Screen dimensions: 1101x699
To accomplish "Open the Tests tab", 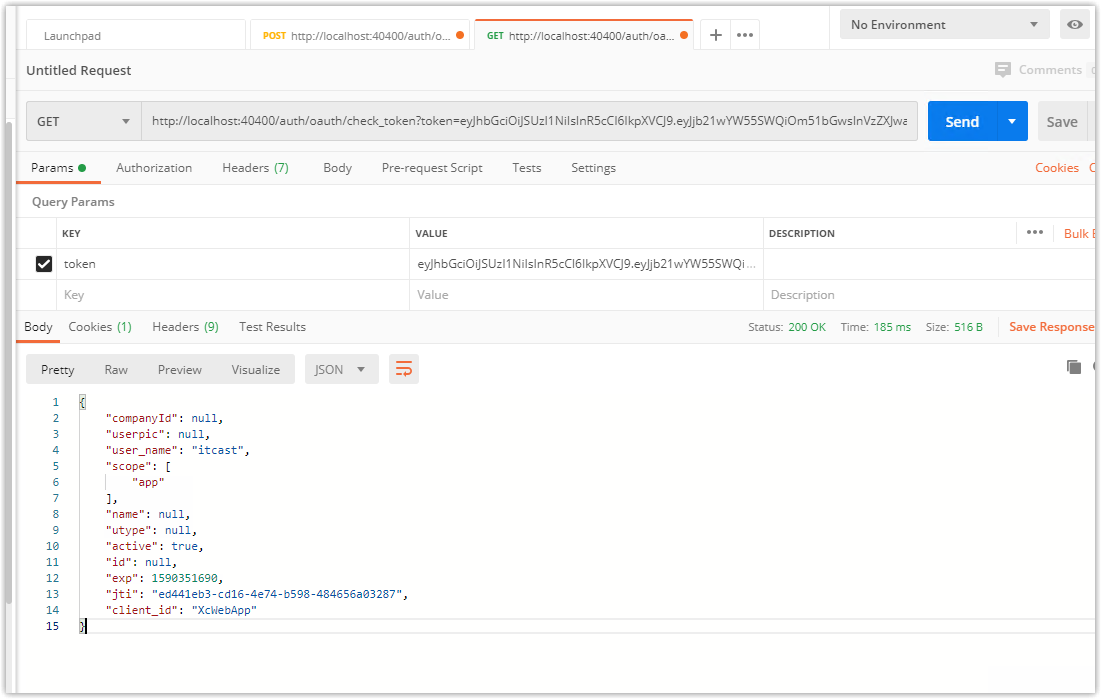I will click(527, 168).
